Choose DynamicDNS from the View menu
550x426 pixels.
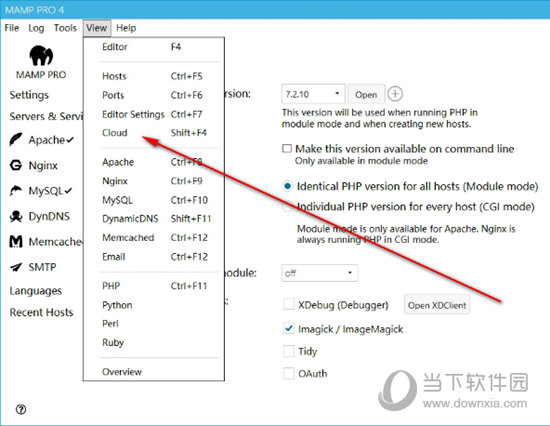point(154,219)
